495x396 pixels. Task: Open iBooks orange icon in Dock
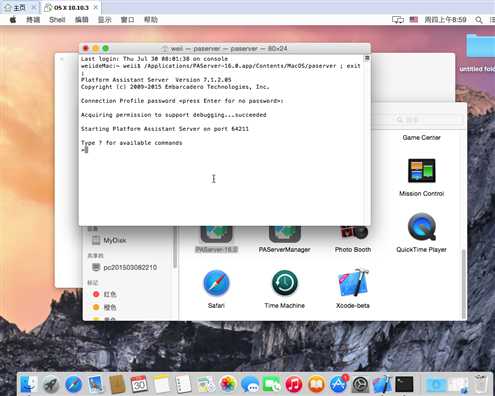(x=316, y=385)
